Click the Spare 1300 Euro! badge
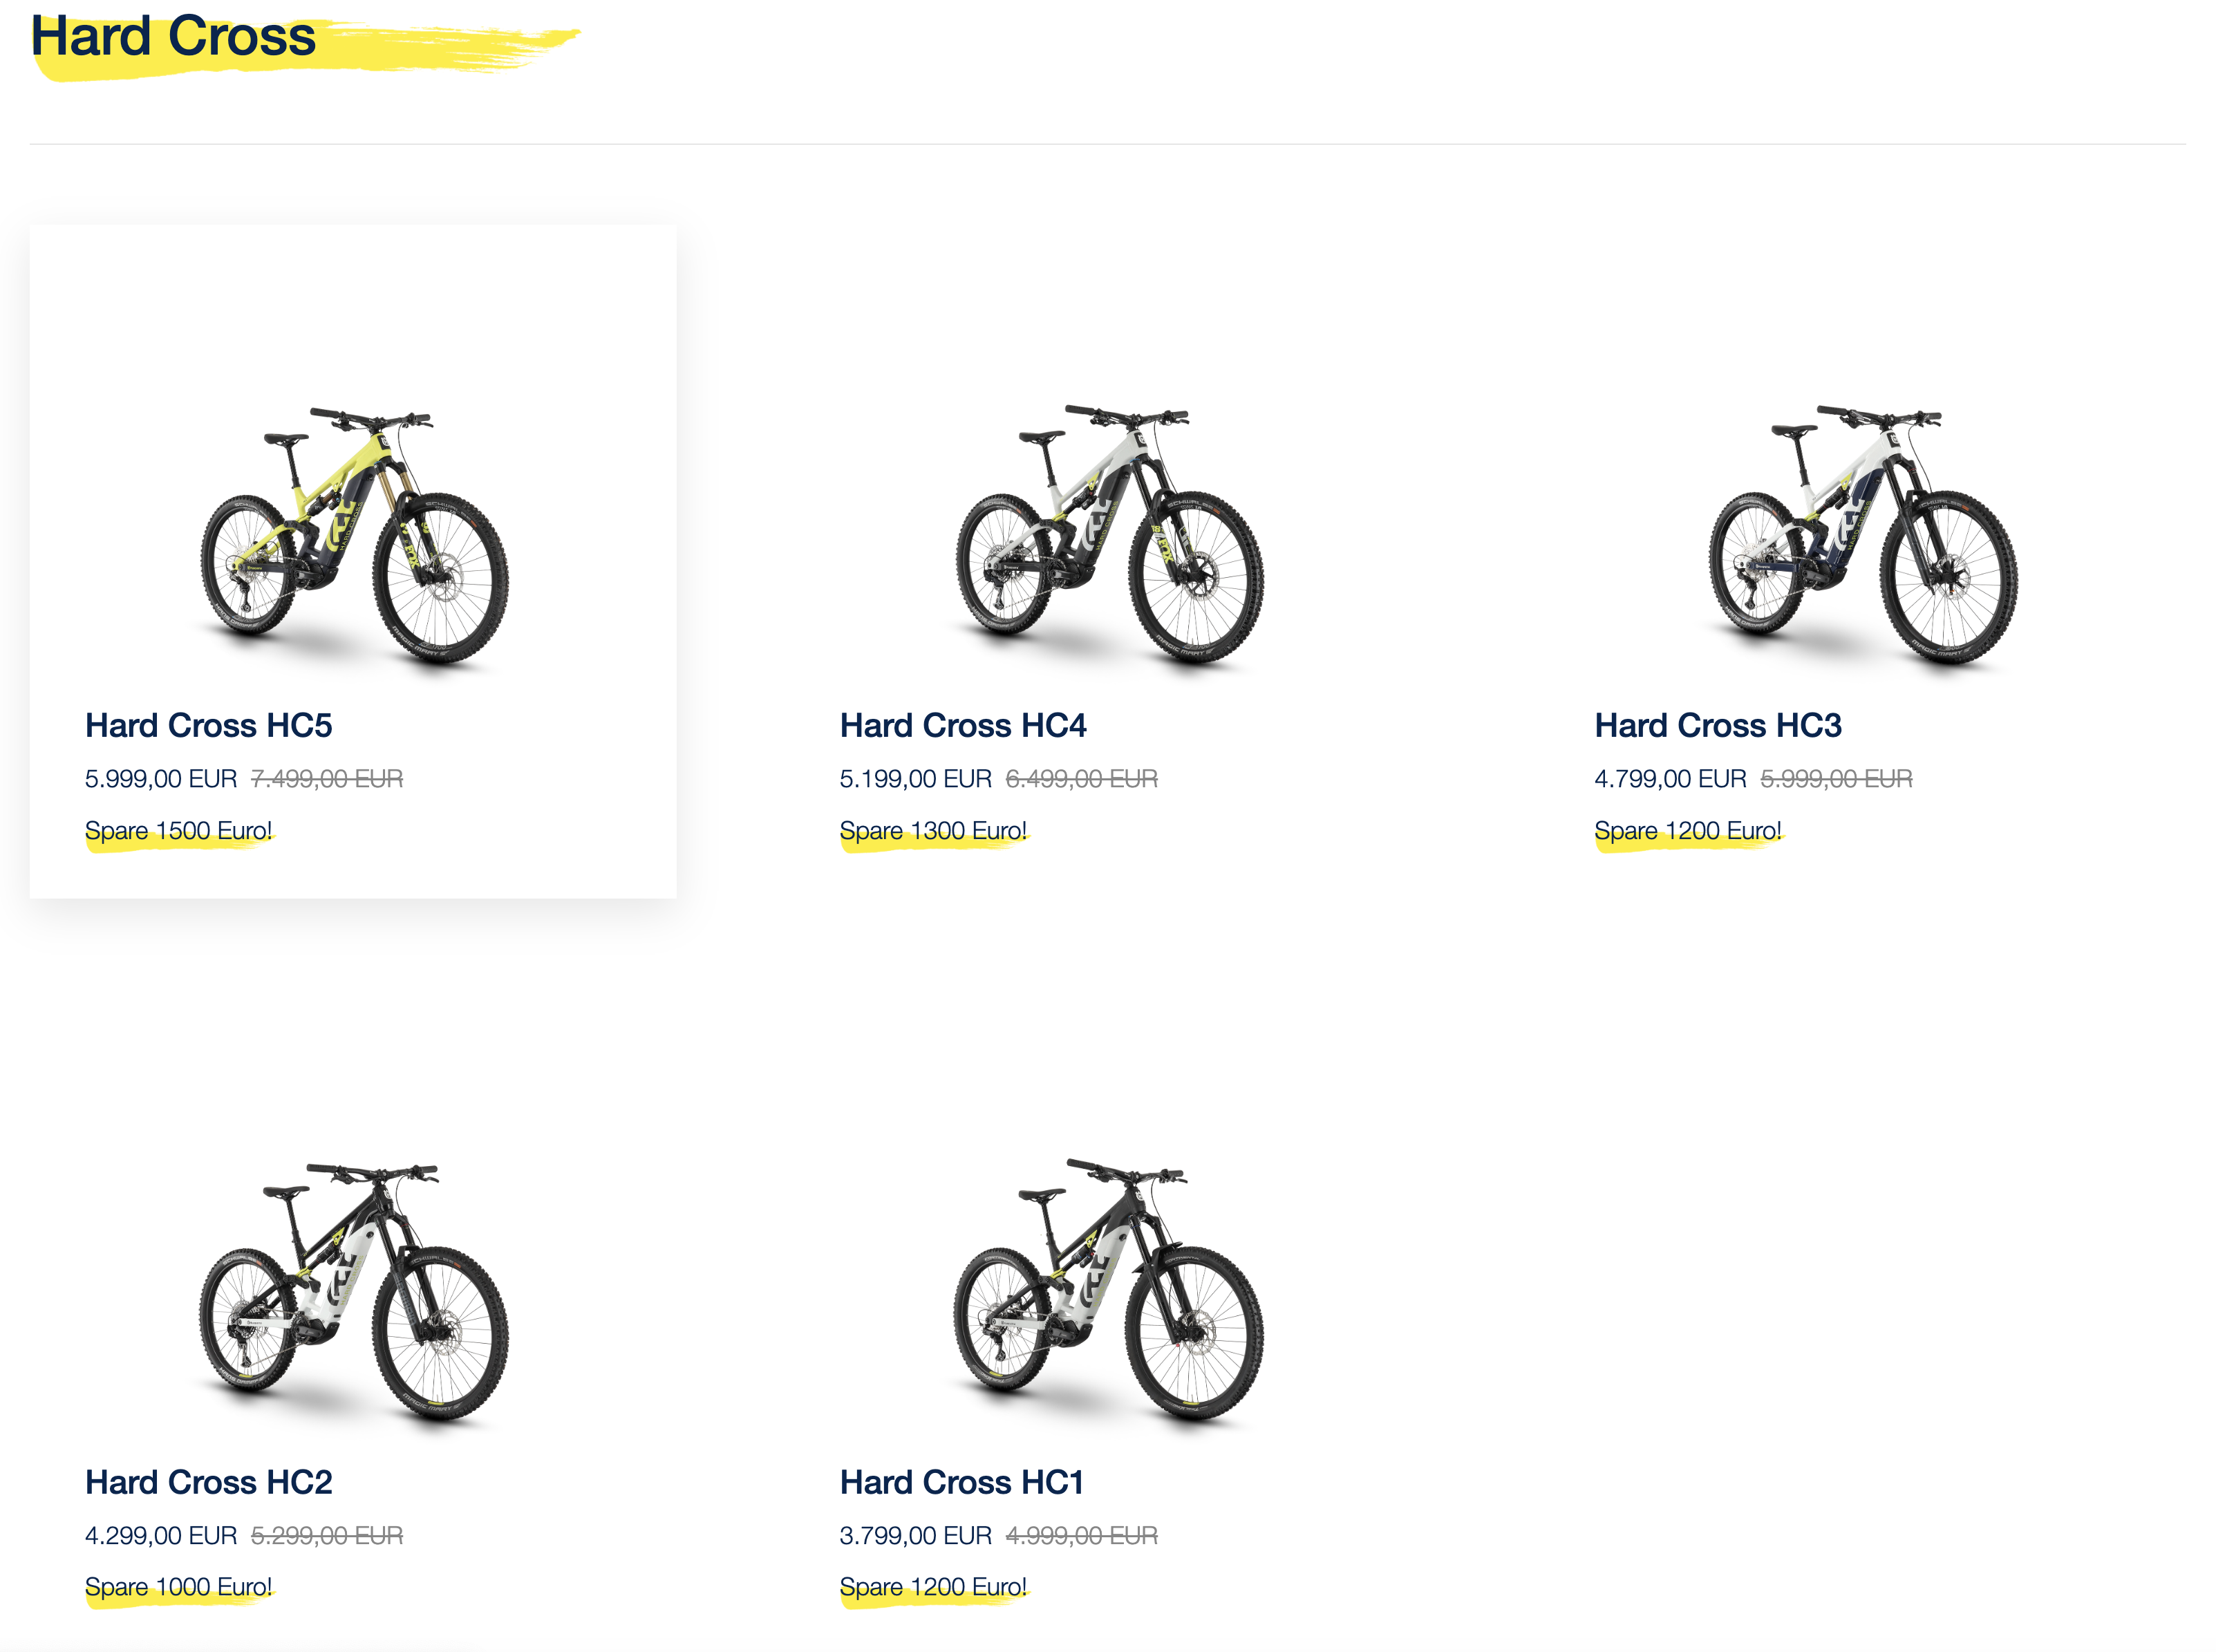Screen dimensions: 2216x1652 [x=934, y=832]
